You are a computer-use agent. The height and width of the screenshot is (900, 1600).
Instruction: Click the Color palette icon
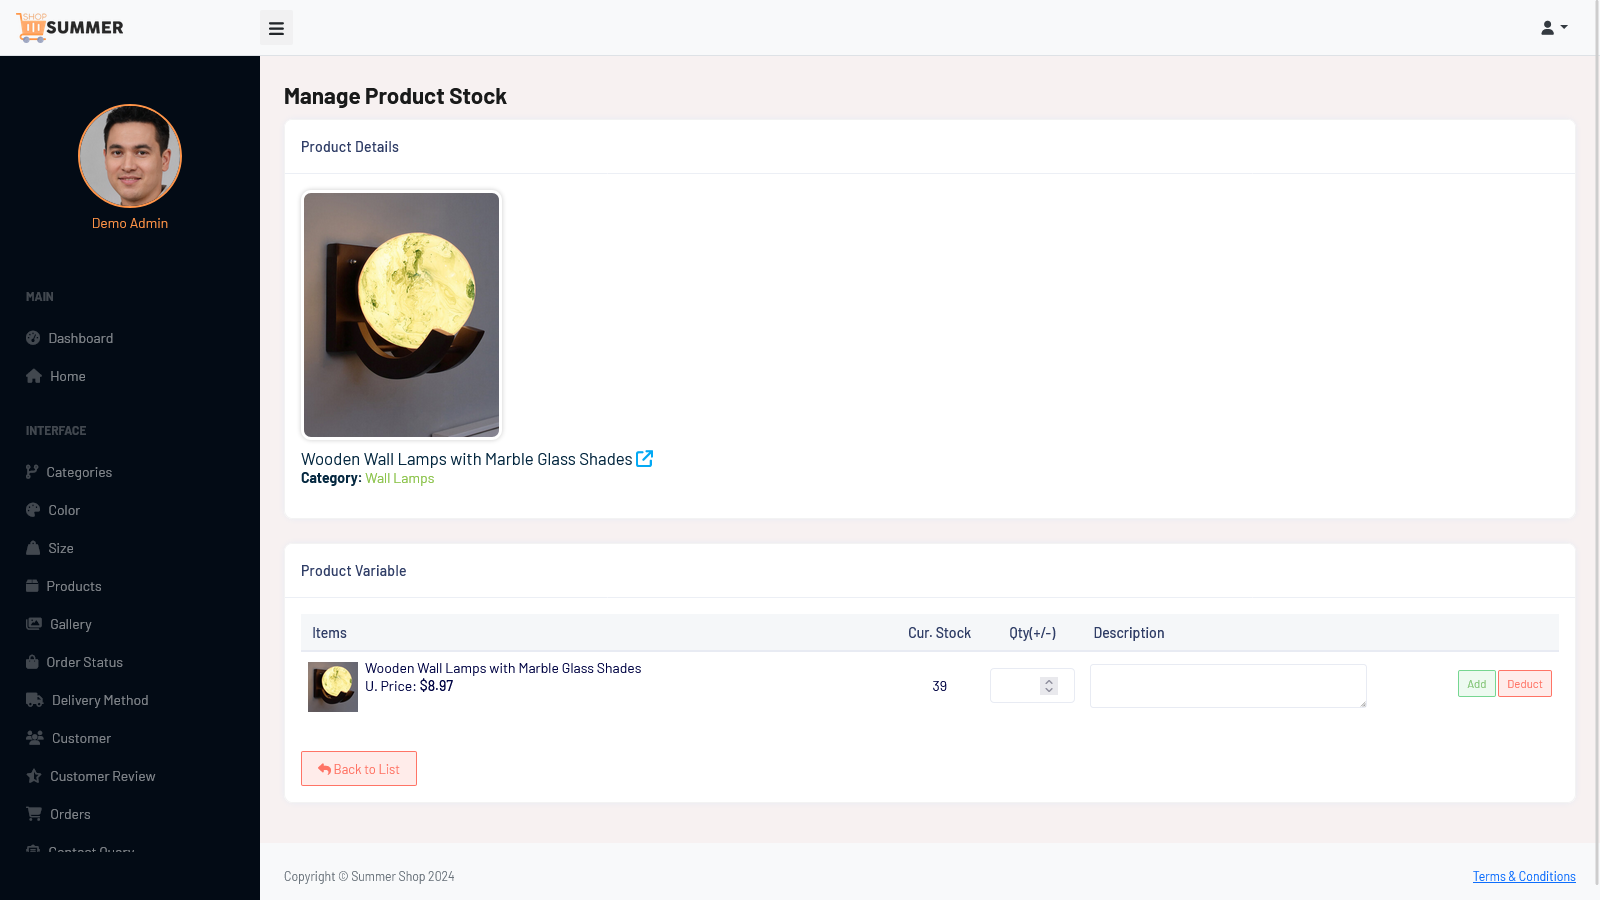(33, 510)
